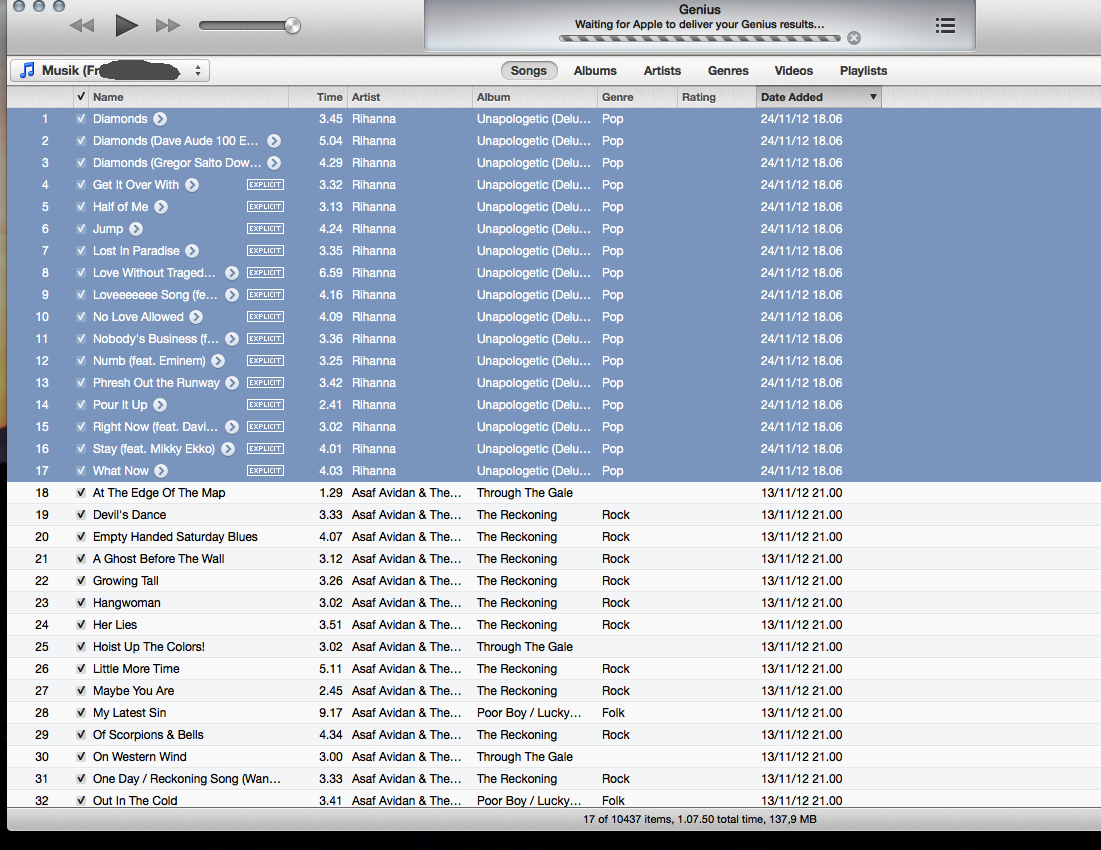Open arrow menu next to Diamonds track 1

tap(160, 119)
